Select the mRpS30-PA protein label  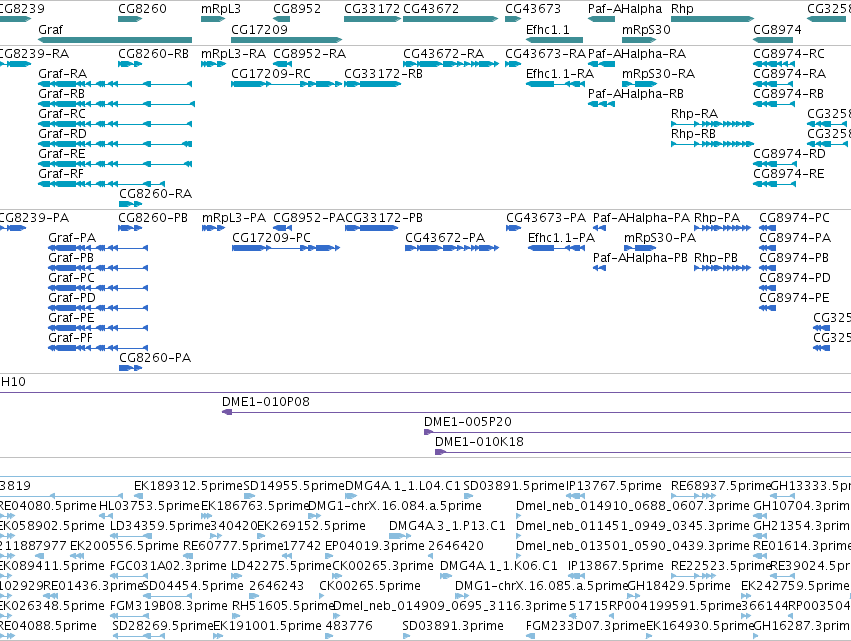click(660, 238)
